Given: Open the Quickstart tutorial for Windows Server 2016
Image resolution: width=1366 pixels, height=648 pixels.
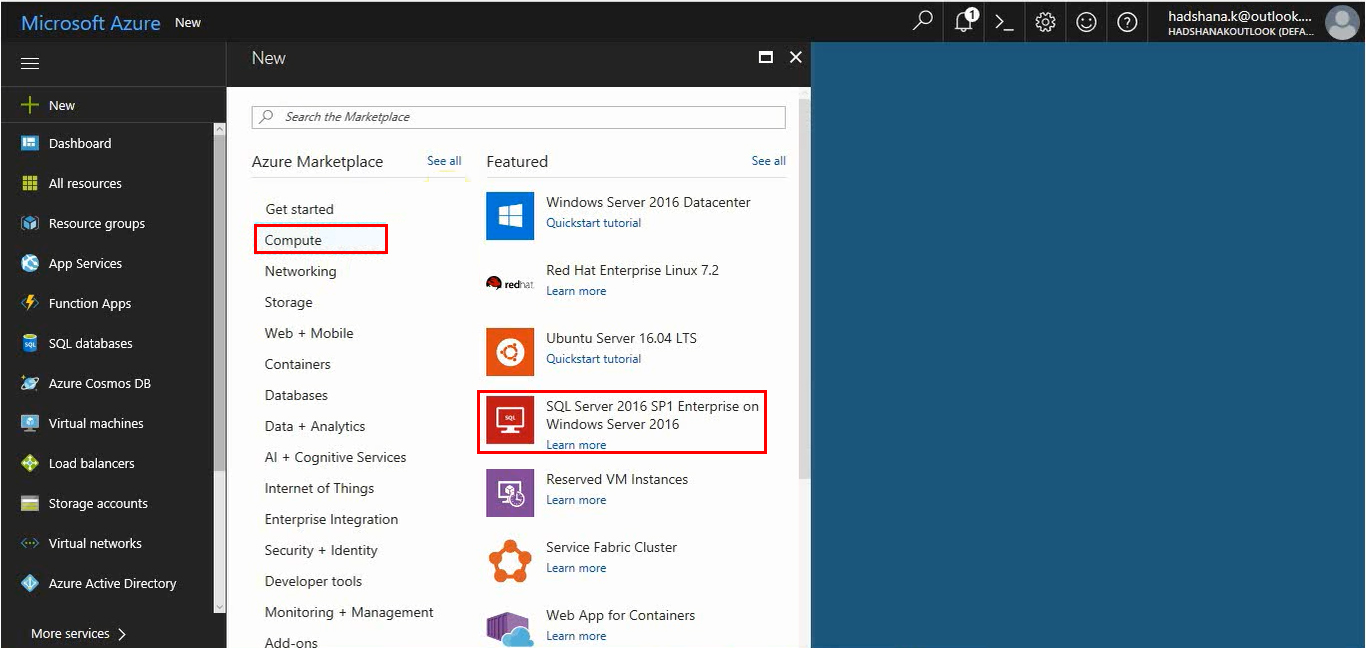Looking at the screenshot, I should (593, 222).
